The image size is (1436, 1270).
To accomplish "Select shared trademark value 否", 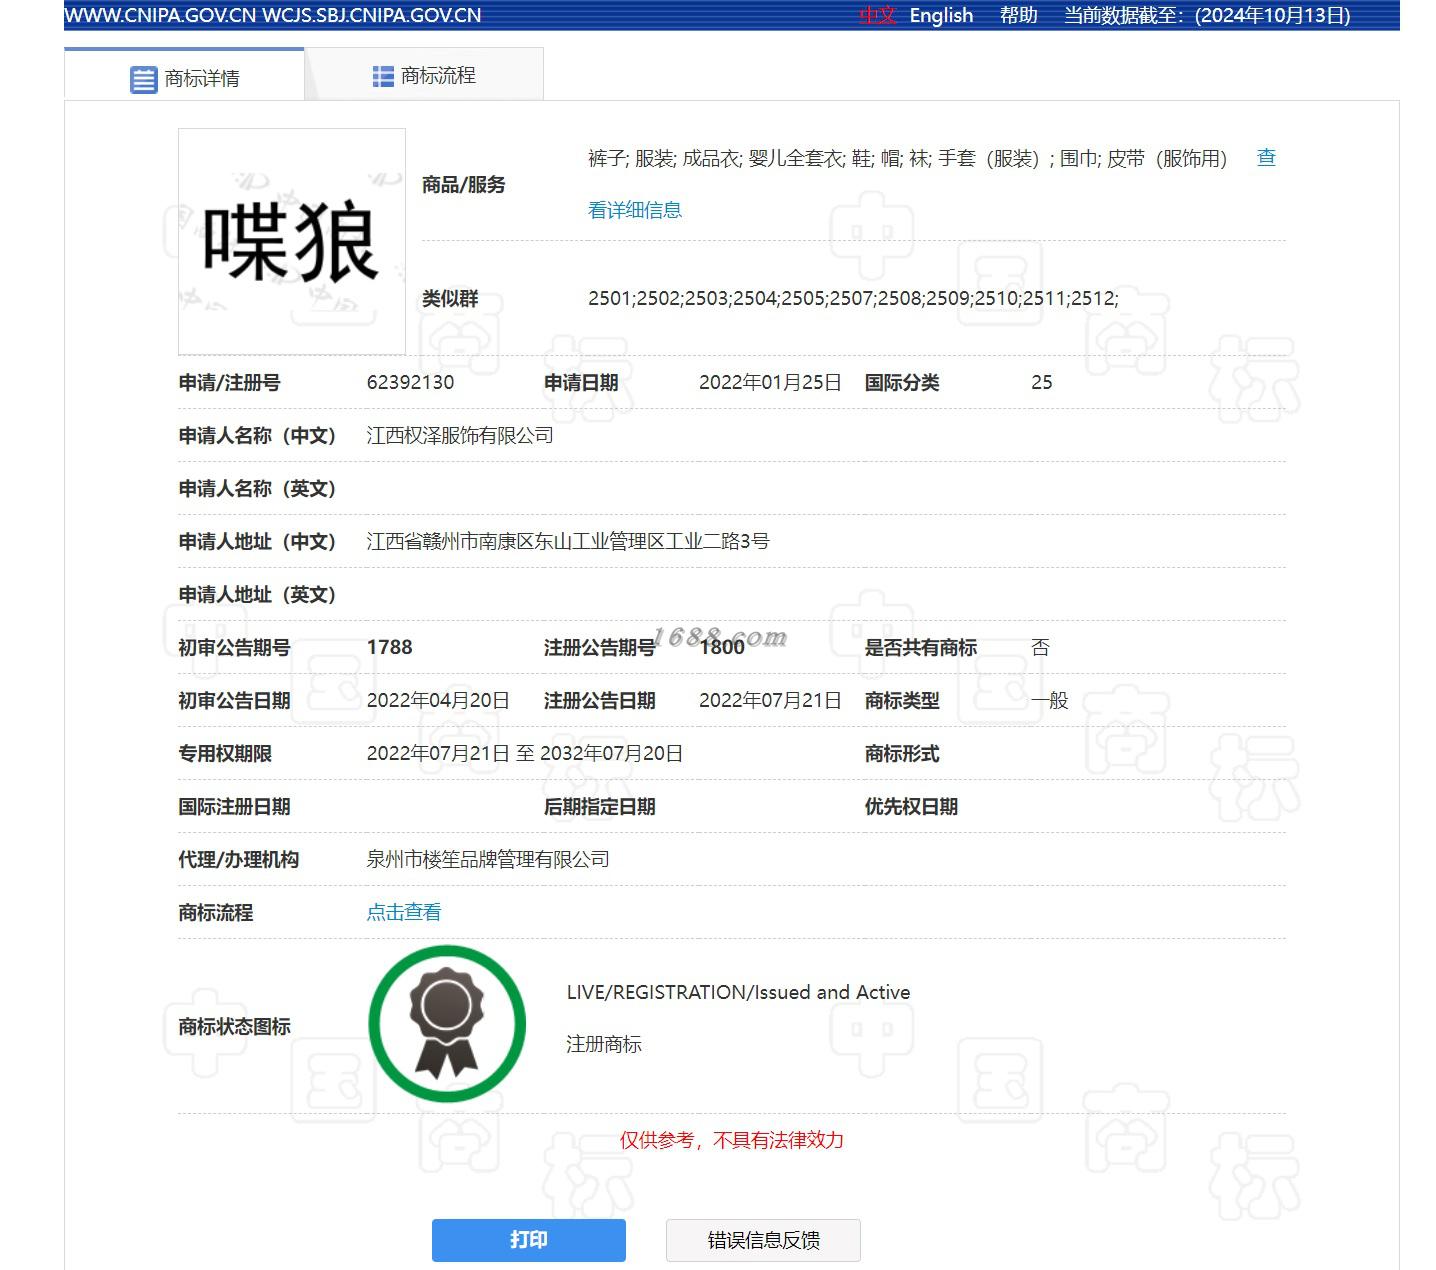I will [x=1040, y=647].
